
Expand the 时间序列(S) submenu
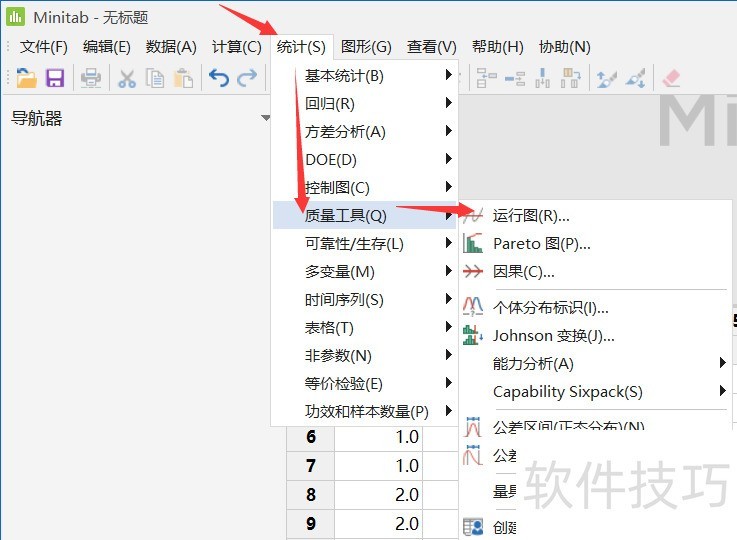click(364, 299)
